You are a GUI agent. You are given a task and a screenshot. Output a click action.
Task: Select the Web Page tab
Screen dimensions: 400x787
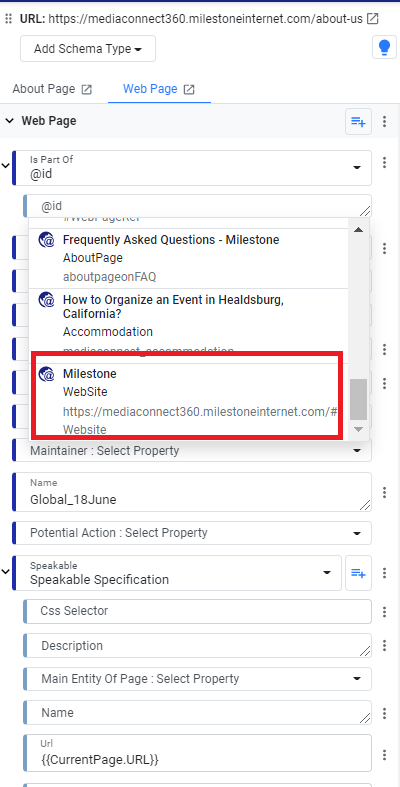151,89
